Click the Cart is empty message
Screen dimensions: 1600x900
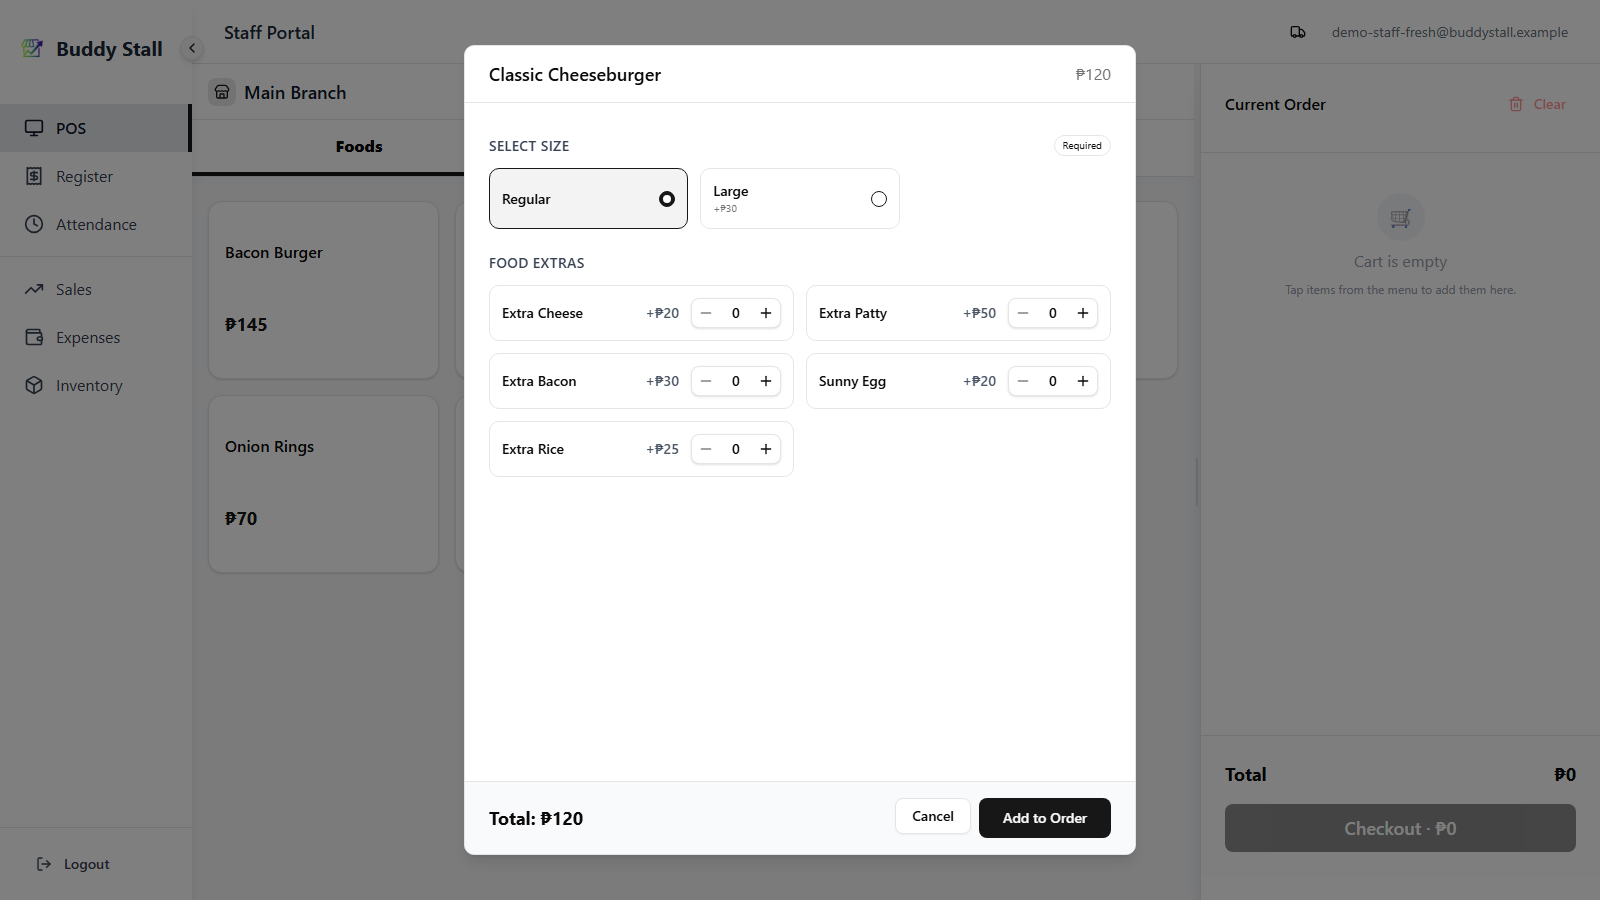coord(1400,262)
